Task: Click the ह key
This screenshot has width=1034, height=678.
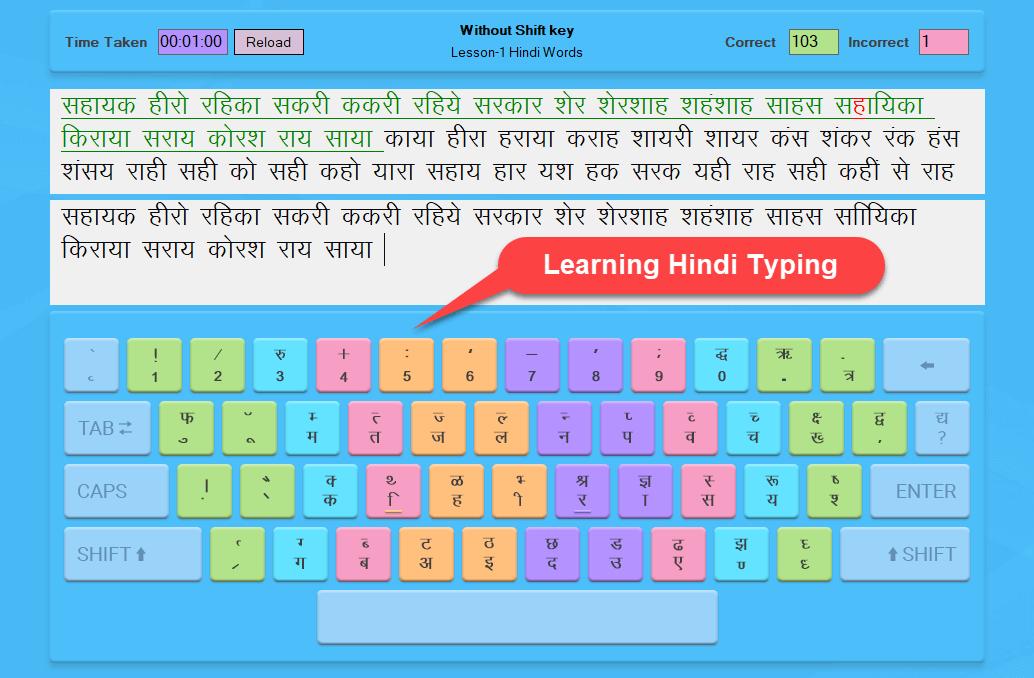Action: click(456, 491)
